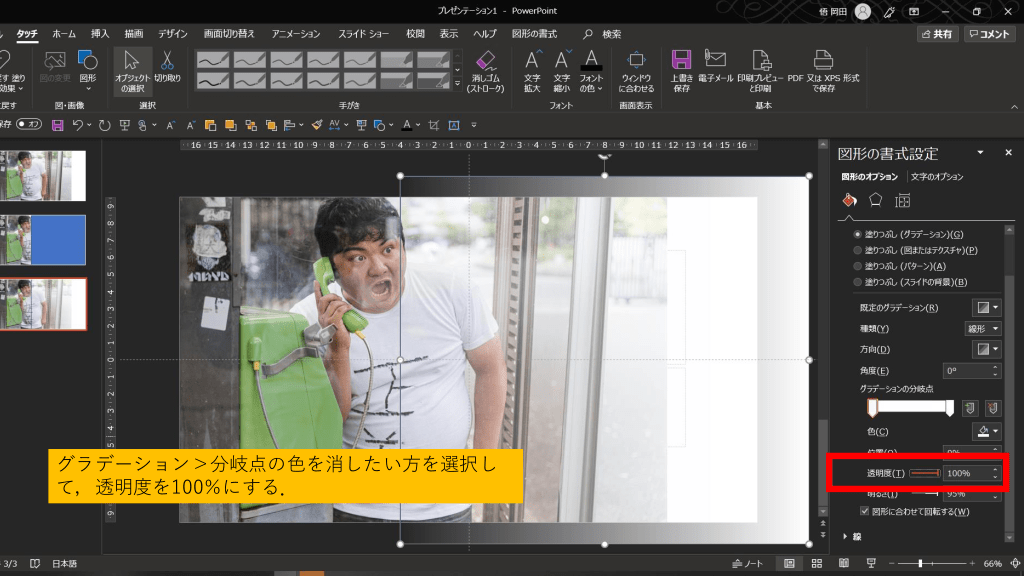1024x576 pixels.
Task: Click the transparency slider
Action: pos(924,473)
